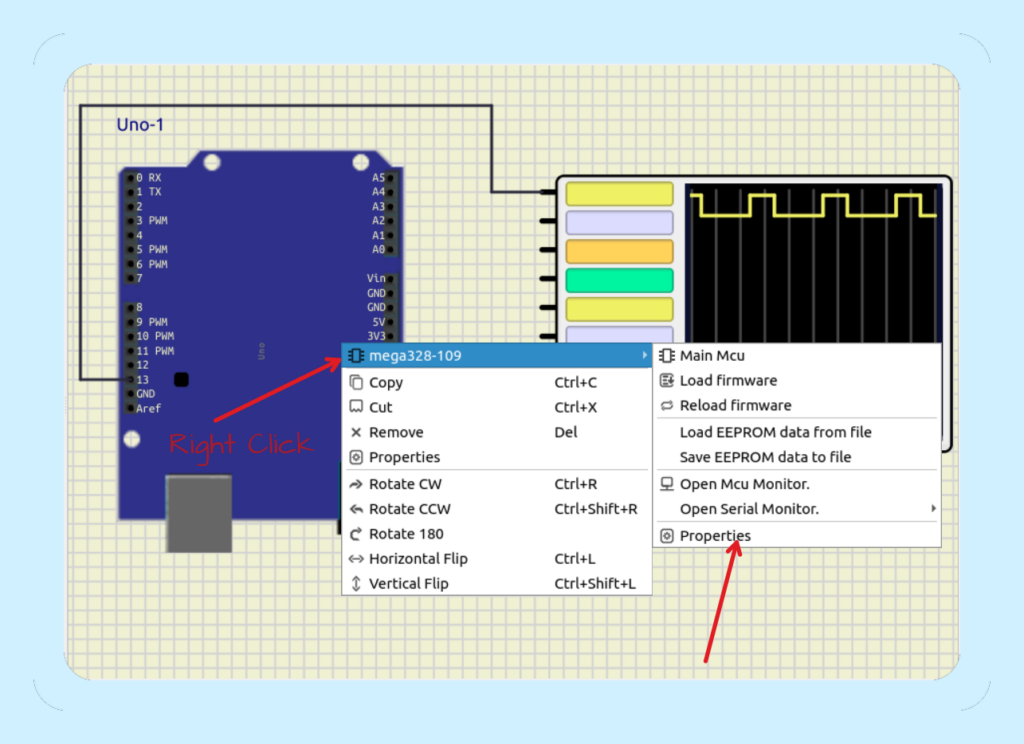Click the Uno-1 component label
This screenshot has width=1024, height=744.
pos(140,124)
